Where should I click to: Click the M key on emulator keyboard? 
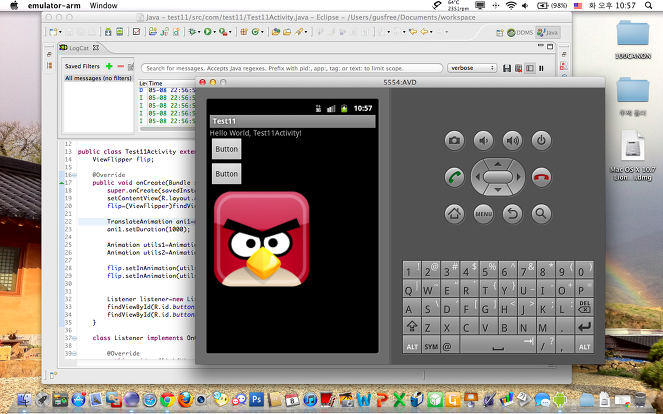tap(545, 326)
